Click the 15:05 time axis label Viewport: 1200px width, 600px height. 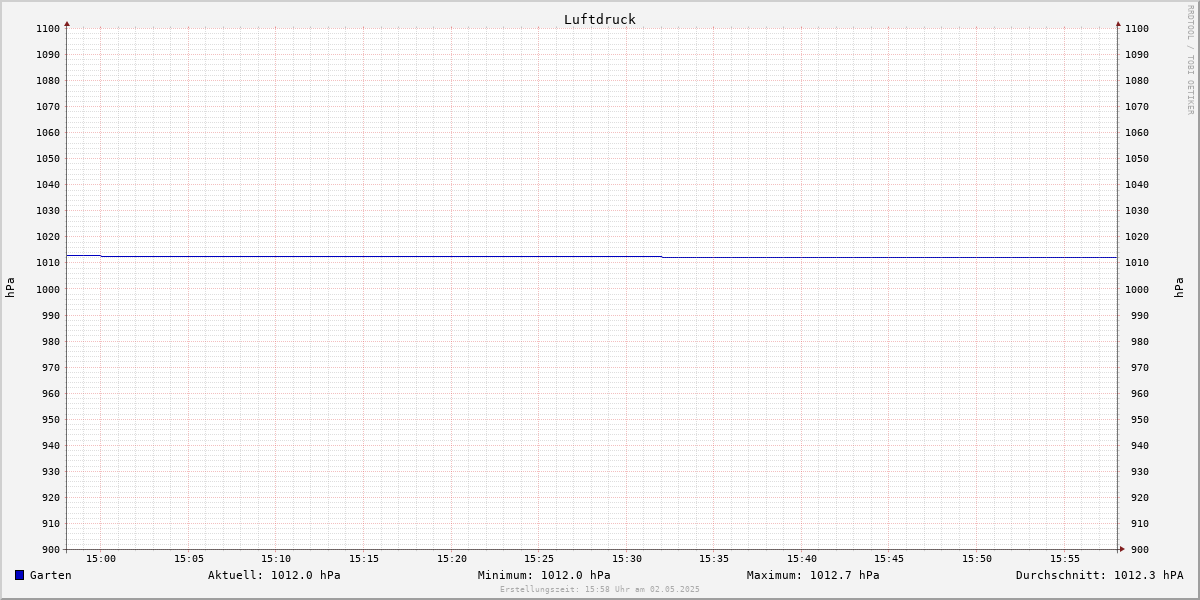[x=189, y=559]
